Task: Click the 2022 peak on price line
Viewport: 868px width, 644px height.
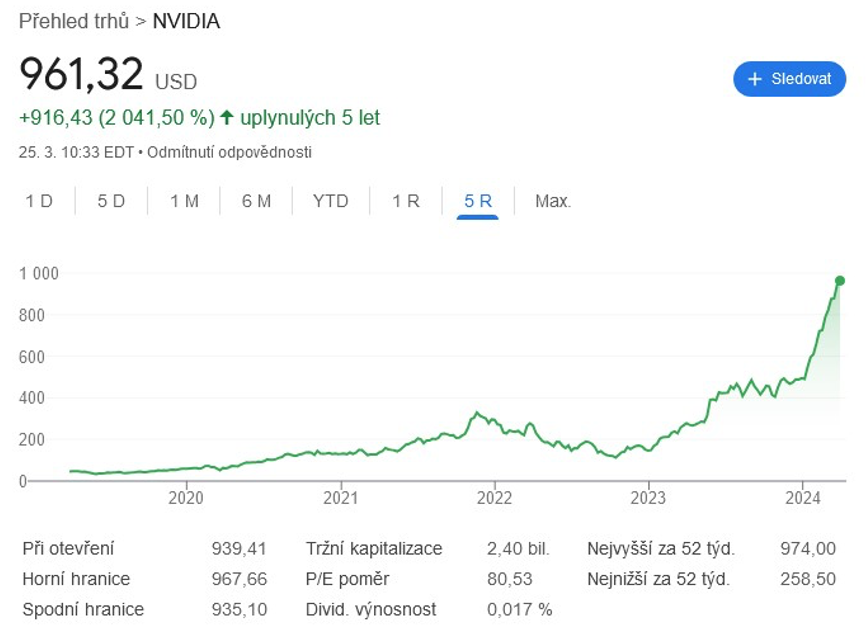Action: tap(478, 413)
